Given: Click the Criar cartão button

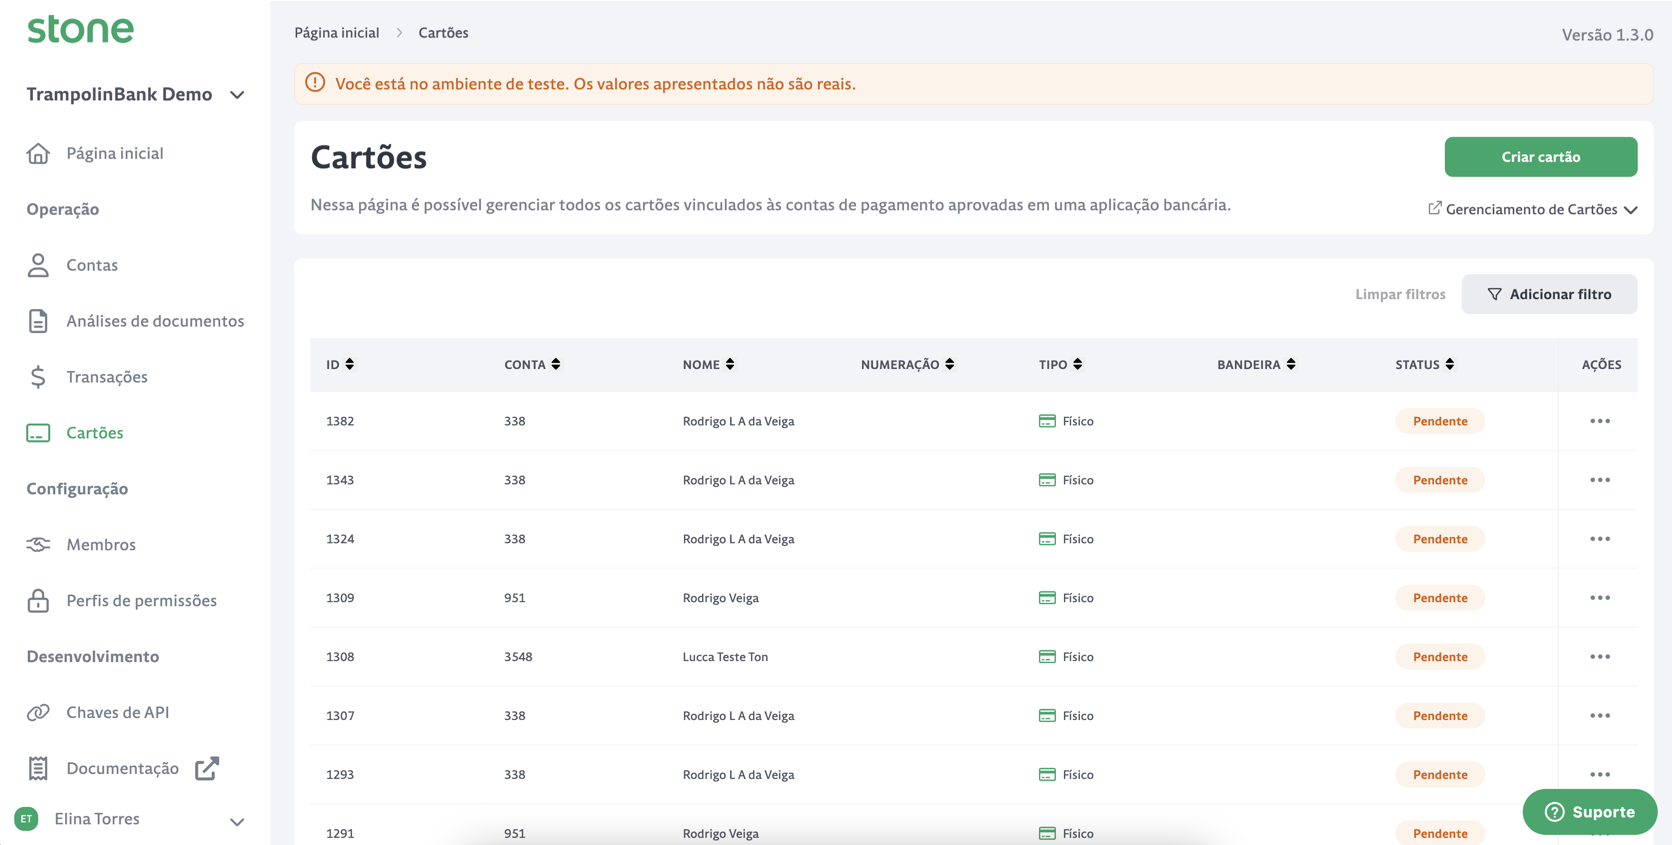Looking at the screenshot, I should pyautogui.click(x=1541, y=157).
